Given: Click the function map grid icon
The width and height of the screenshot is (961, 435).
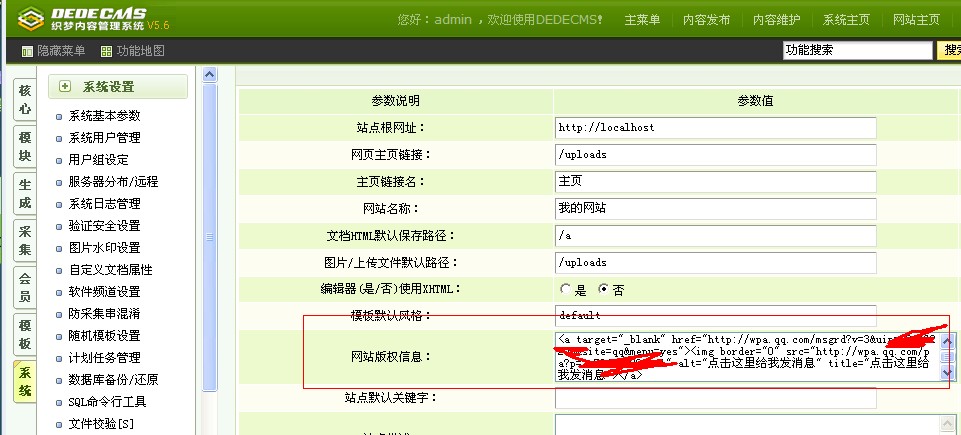Looking at the screenshot, I should click(x=107, y=51).
